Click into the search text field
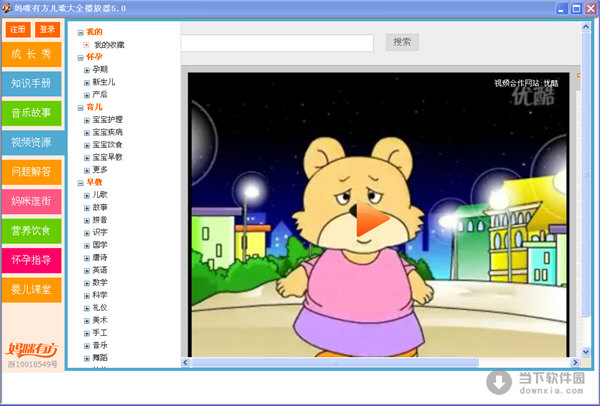Image resolution: width=600 pixels, height=406 pixels. pos(277,43)
